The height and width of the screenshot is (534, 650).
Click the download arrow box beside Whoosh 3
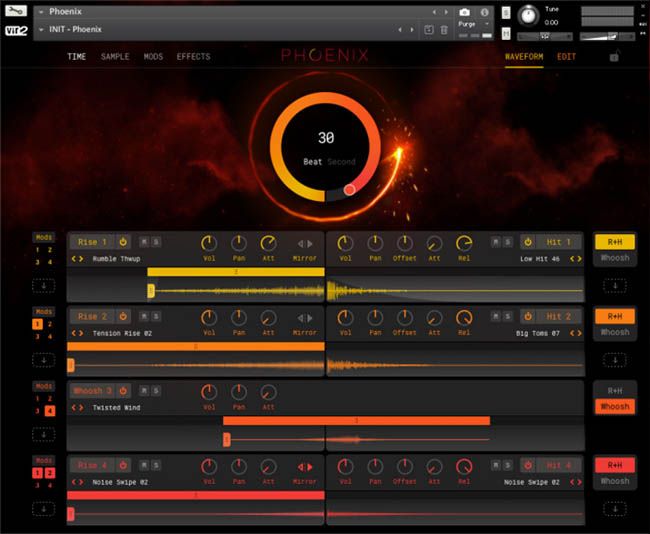click(x=44, y=434)
